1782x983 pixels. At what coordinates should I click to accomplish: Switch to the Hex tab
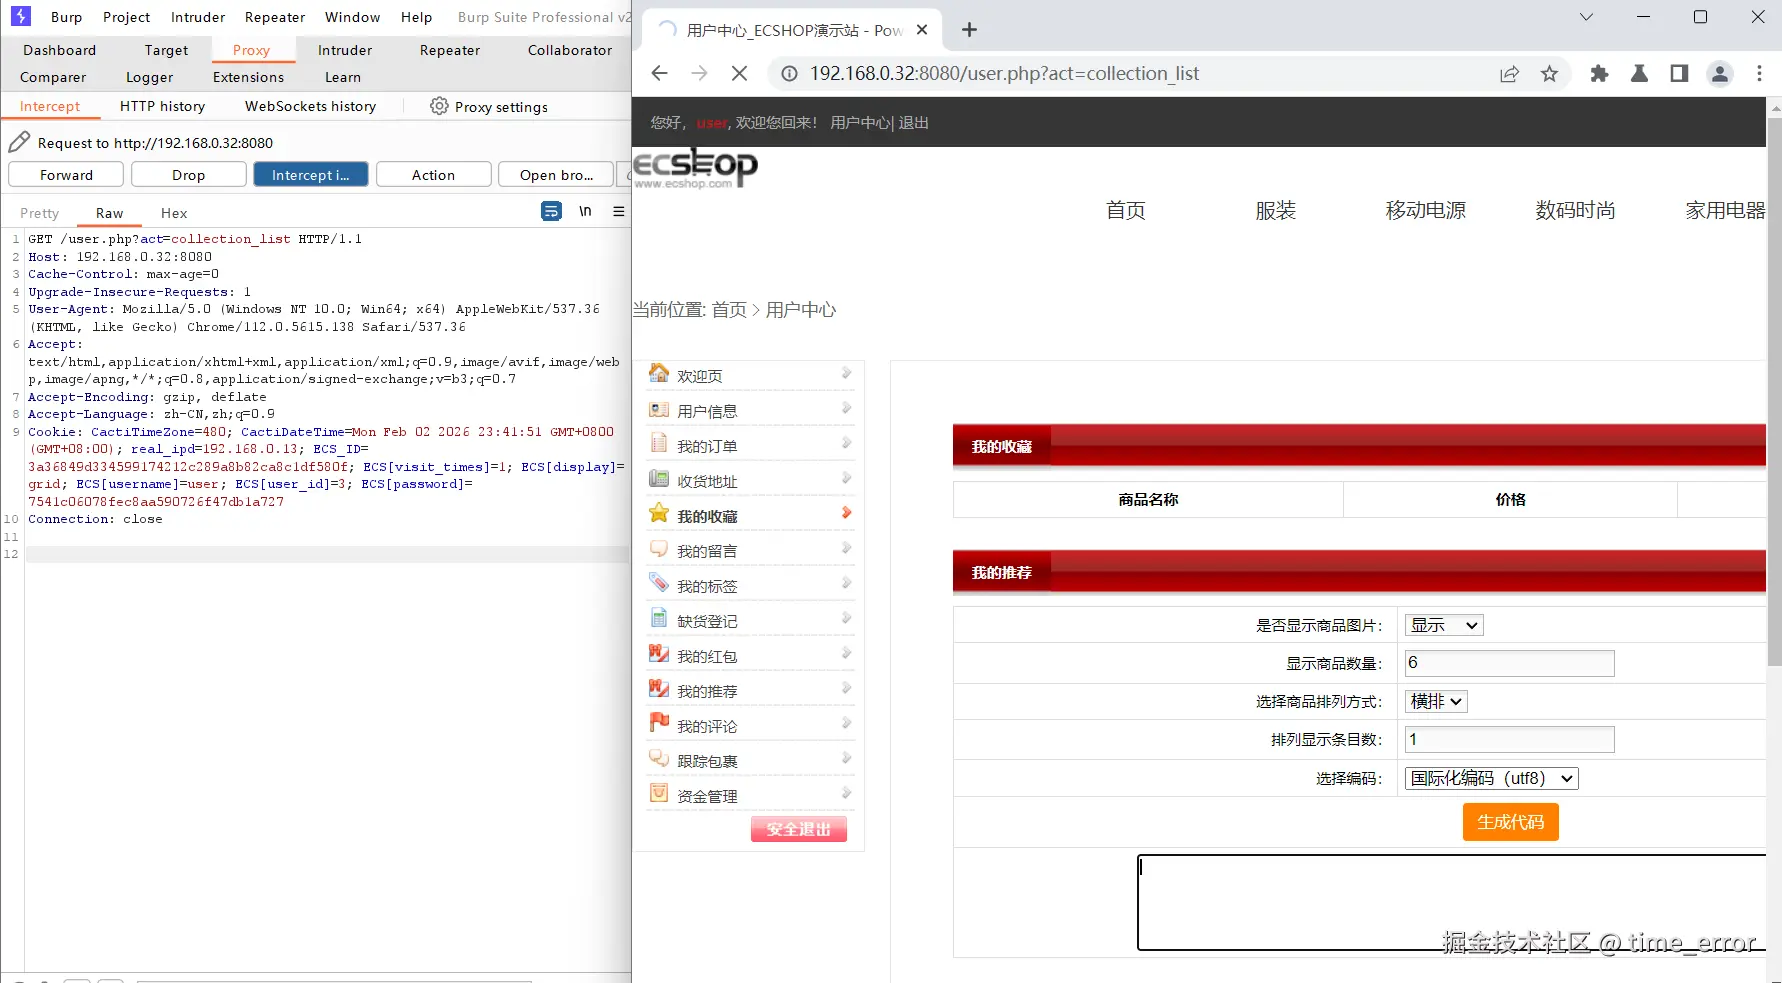click(174, 212)
